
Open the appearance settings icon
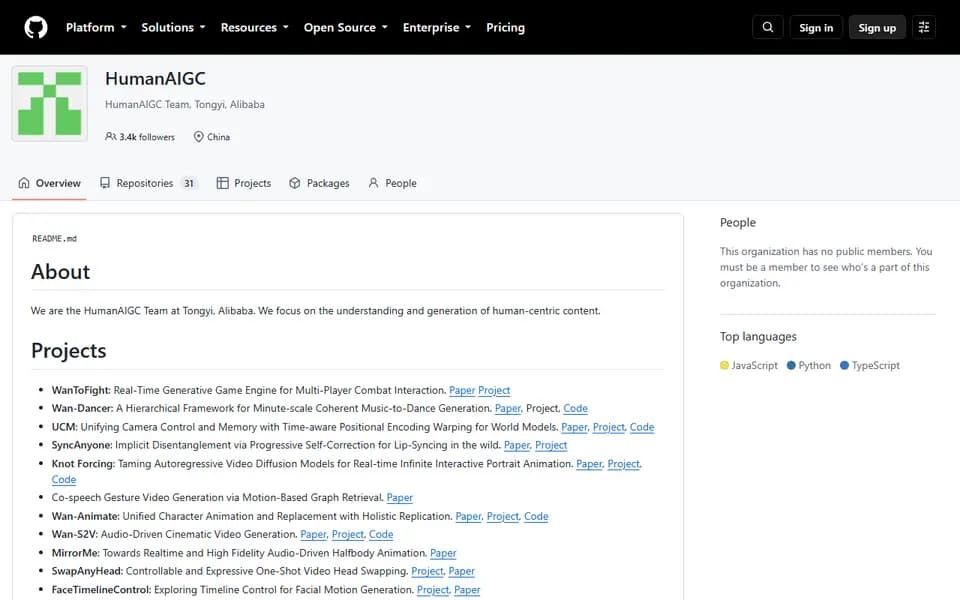(x=924, y=28)
